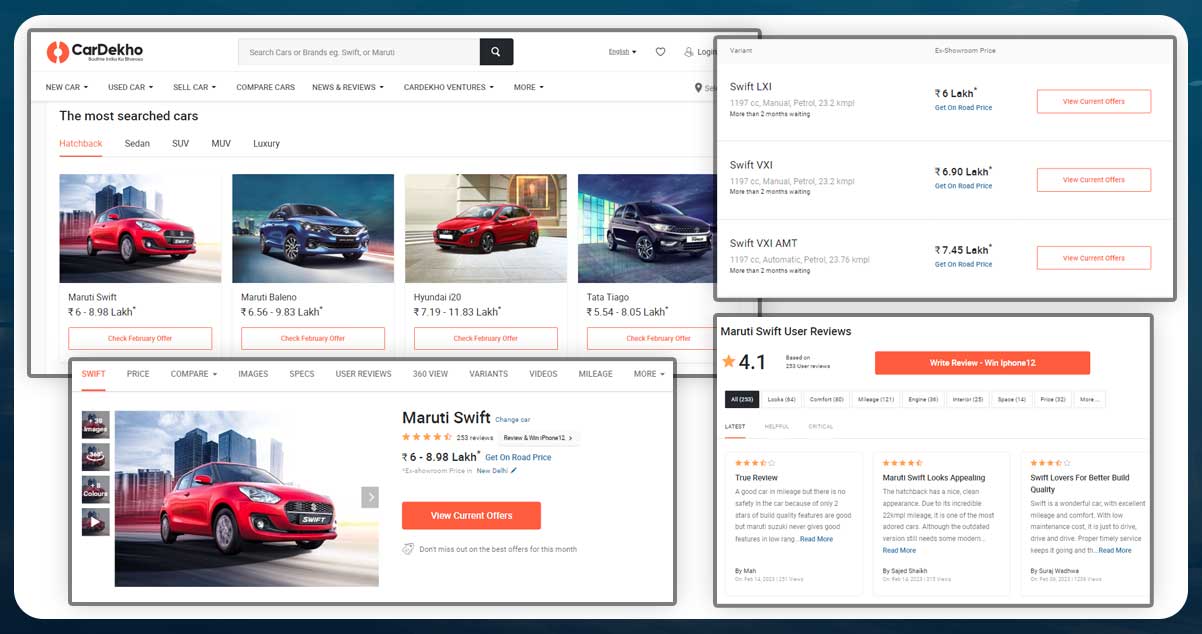Select the SUV tab
This screenshot has width=1202, height=634.
click(180, 144)
